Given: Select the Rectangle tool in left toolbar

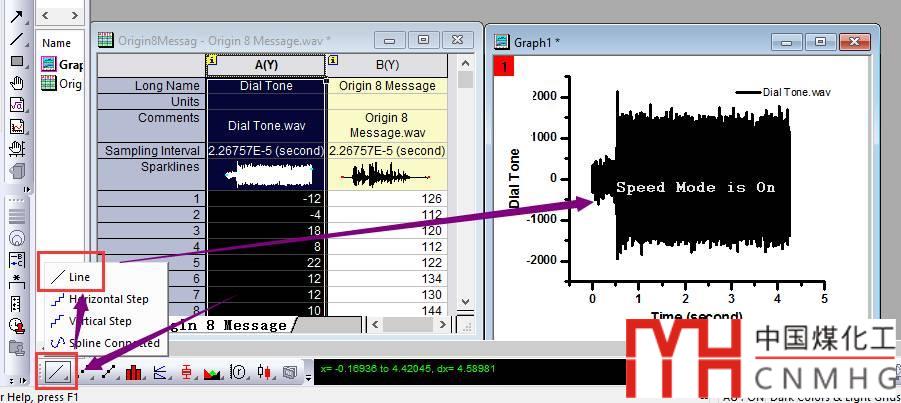Looking at the screenshot, I should tap(16, 61).
